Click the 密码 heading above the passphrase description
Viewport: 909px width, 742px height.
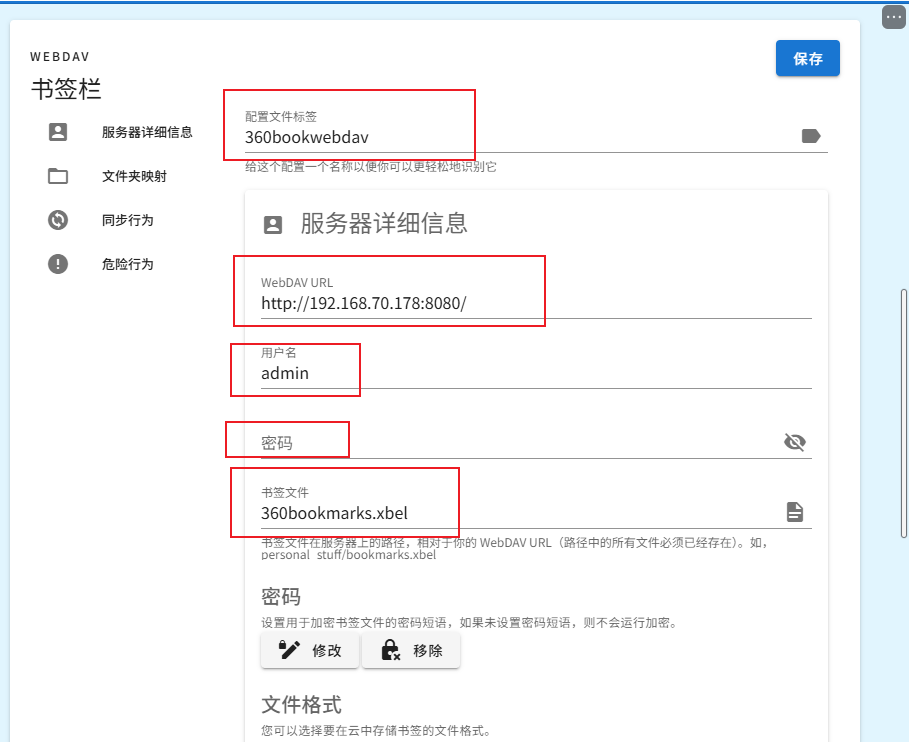click(x=281, y=596)
